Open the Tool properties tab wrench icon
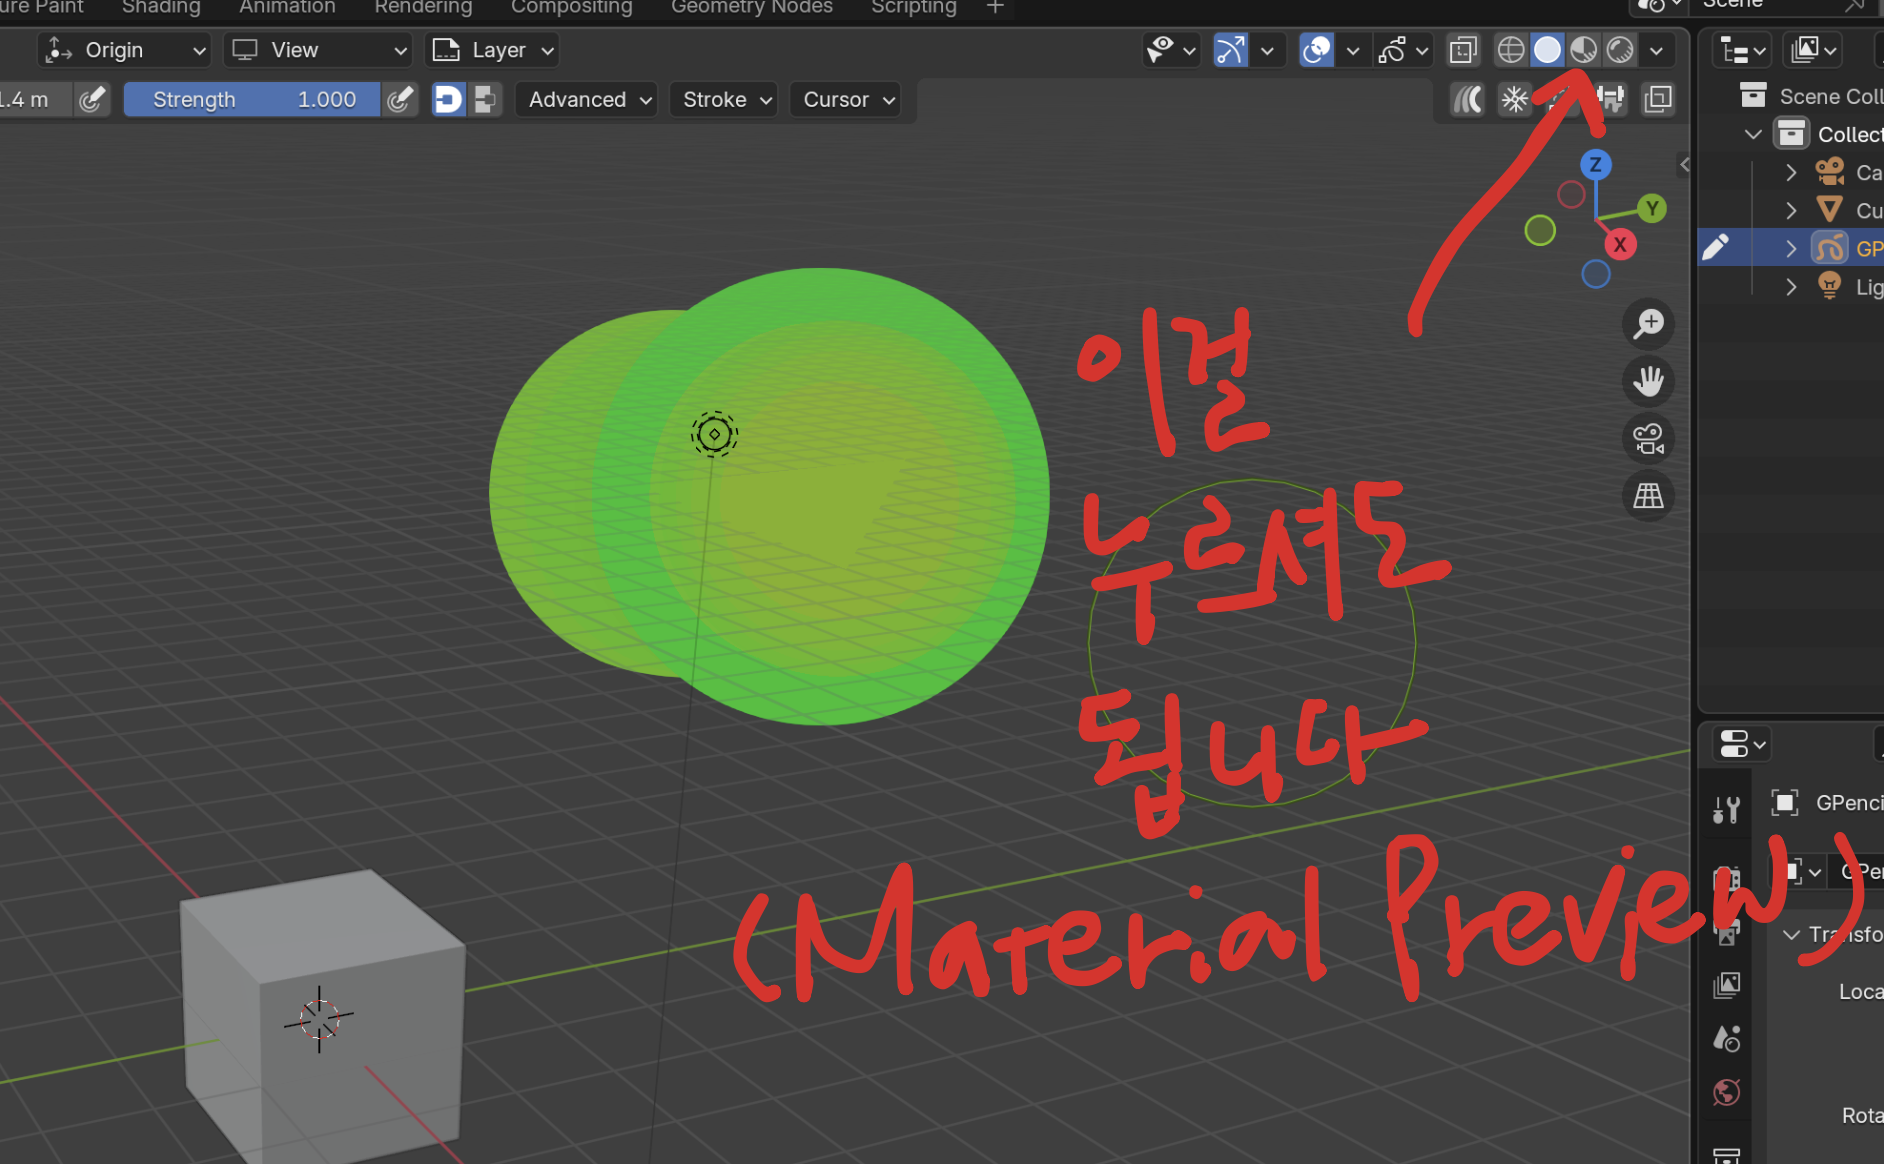Screen dimensions: 1884x1164 (x=1727, y=808)
